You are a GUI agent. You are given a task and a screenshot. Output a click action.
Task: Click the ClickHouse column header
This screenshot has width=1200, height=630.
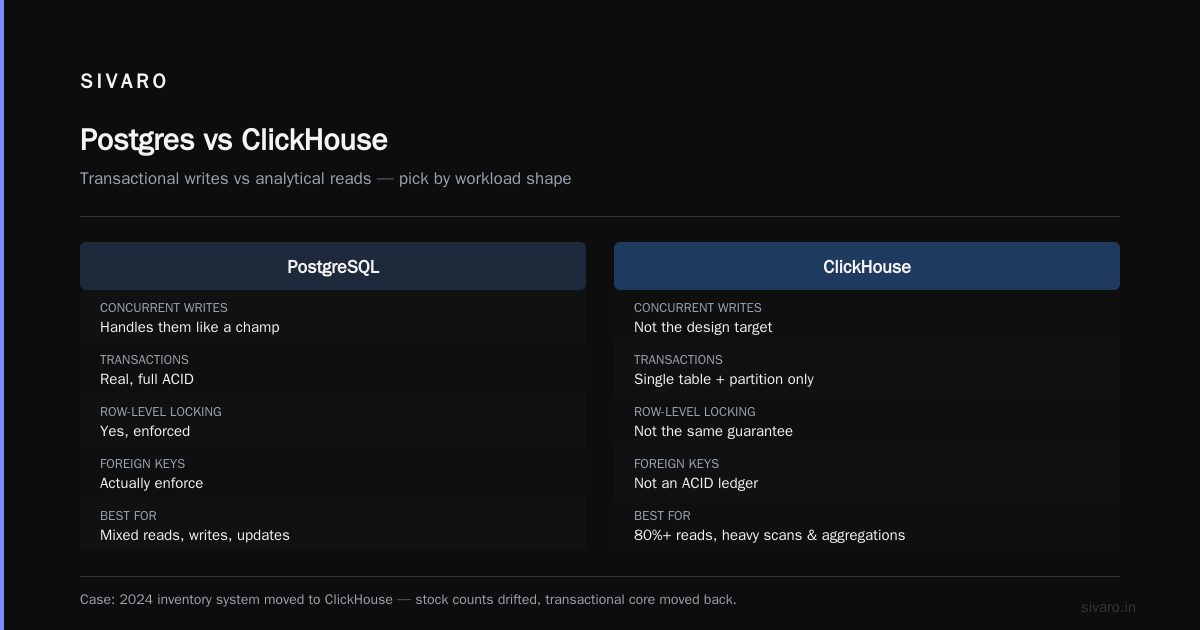pos(867,266)
